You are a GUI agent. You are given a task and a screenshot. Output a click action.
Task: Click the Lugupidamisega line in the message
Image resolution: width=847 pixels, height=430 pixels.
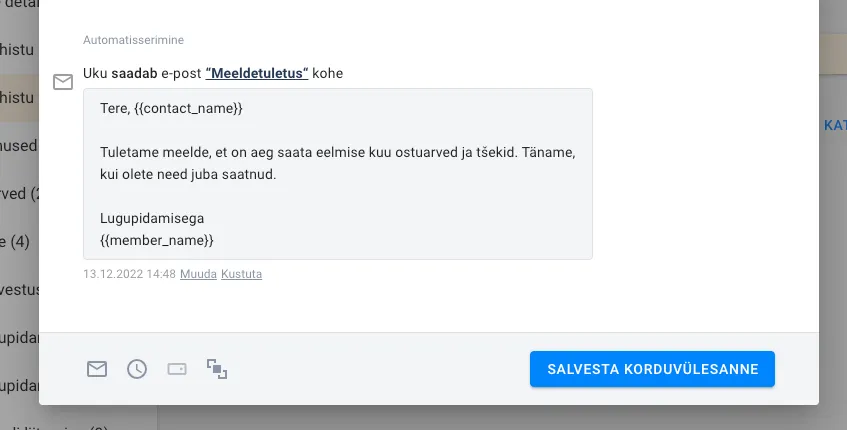158,218
